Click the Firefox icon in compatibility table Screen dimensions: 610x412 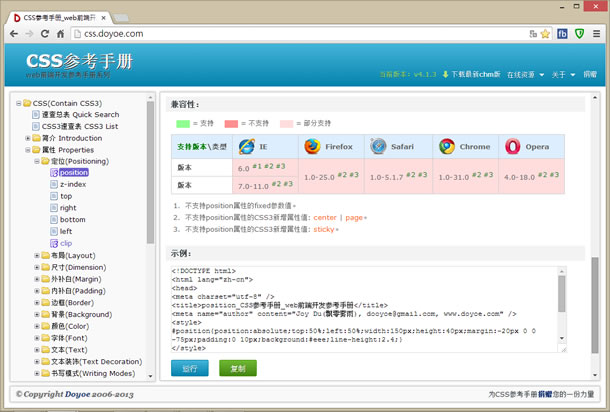point(311,146)
